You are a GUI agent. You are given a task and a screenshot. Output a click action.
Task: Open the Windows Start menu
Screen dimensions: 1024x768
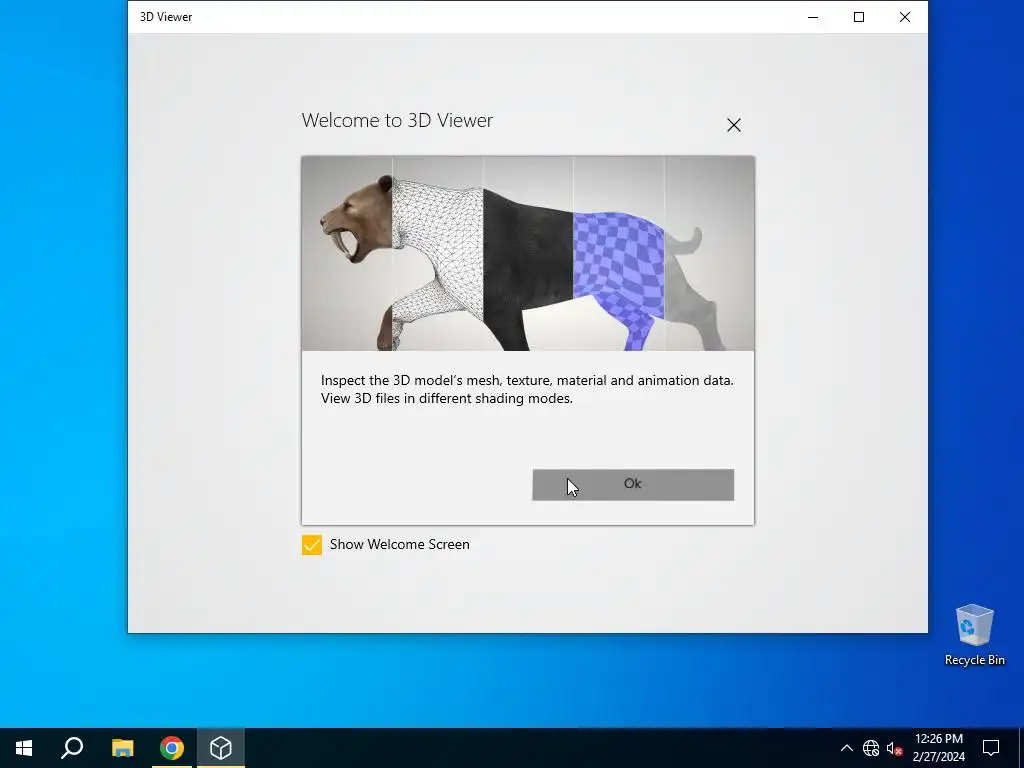coord(24,748)
